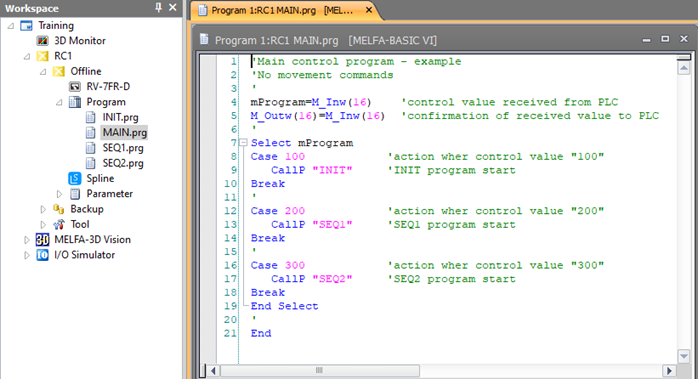Click the I/O Simulator icon
The image size is (698, 379).
[x=43, y=255]
